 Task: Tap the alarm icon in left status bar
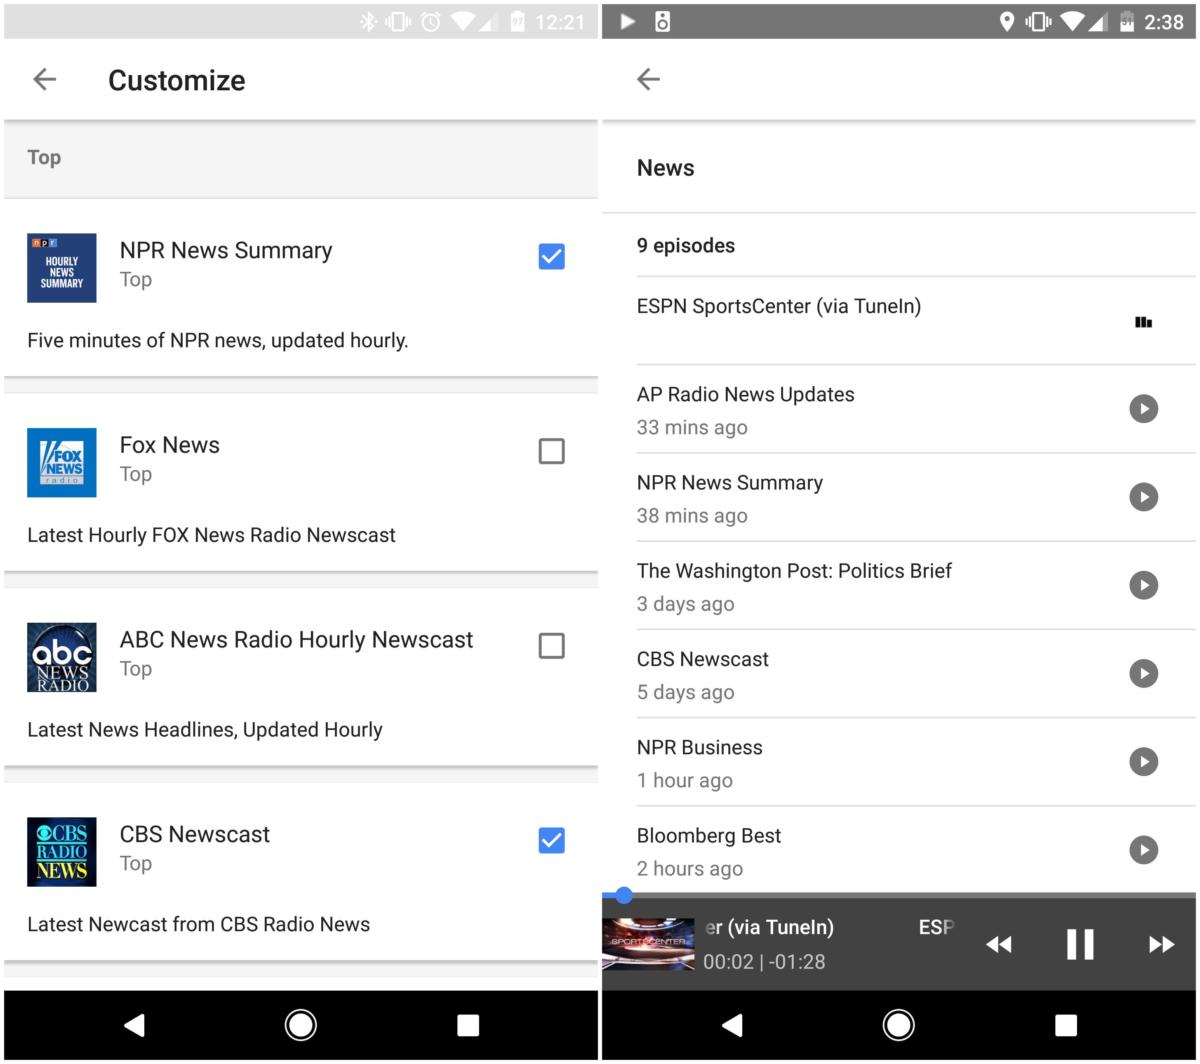(x=430, y=21)
